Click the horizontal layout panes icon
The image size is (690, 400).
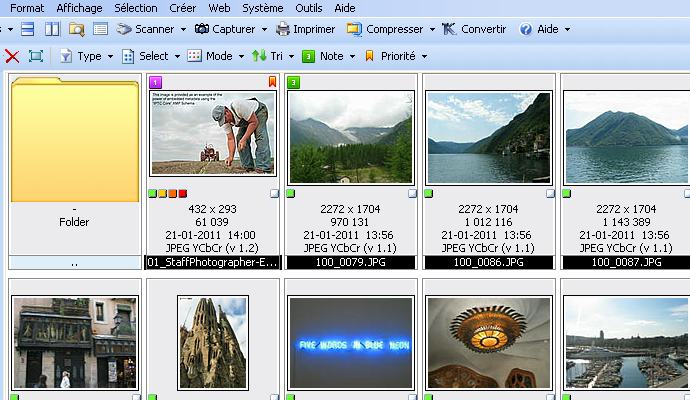point(28,29)
